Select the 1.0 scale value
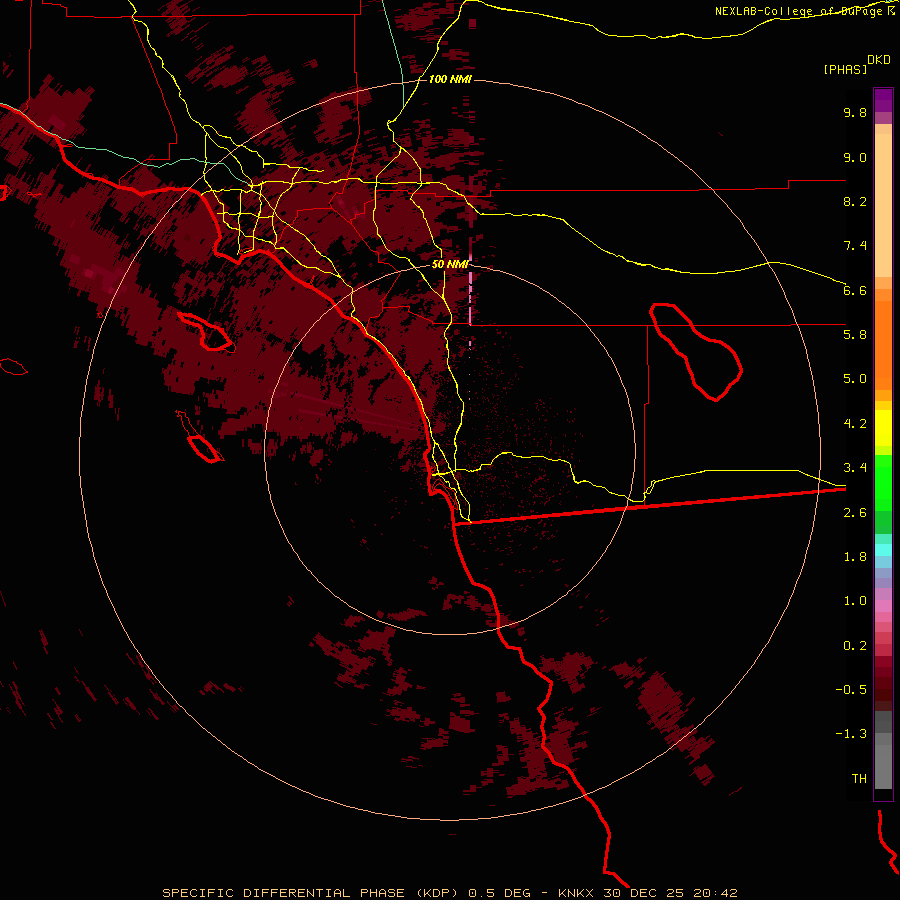900x900 pixels. (x=855, y=601)
